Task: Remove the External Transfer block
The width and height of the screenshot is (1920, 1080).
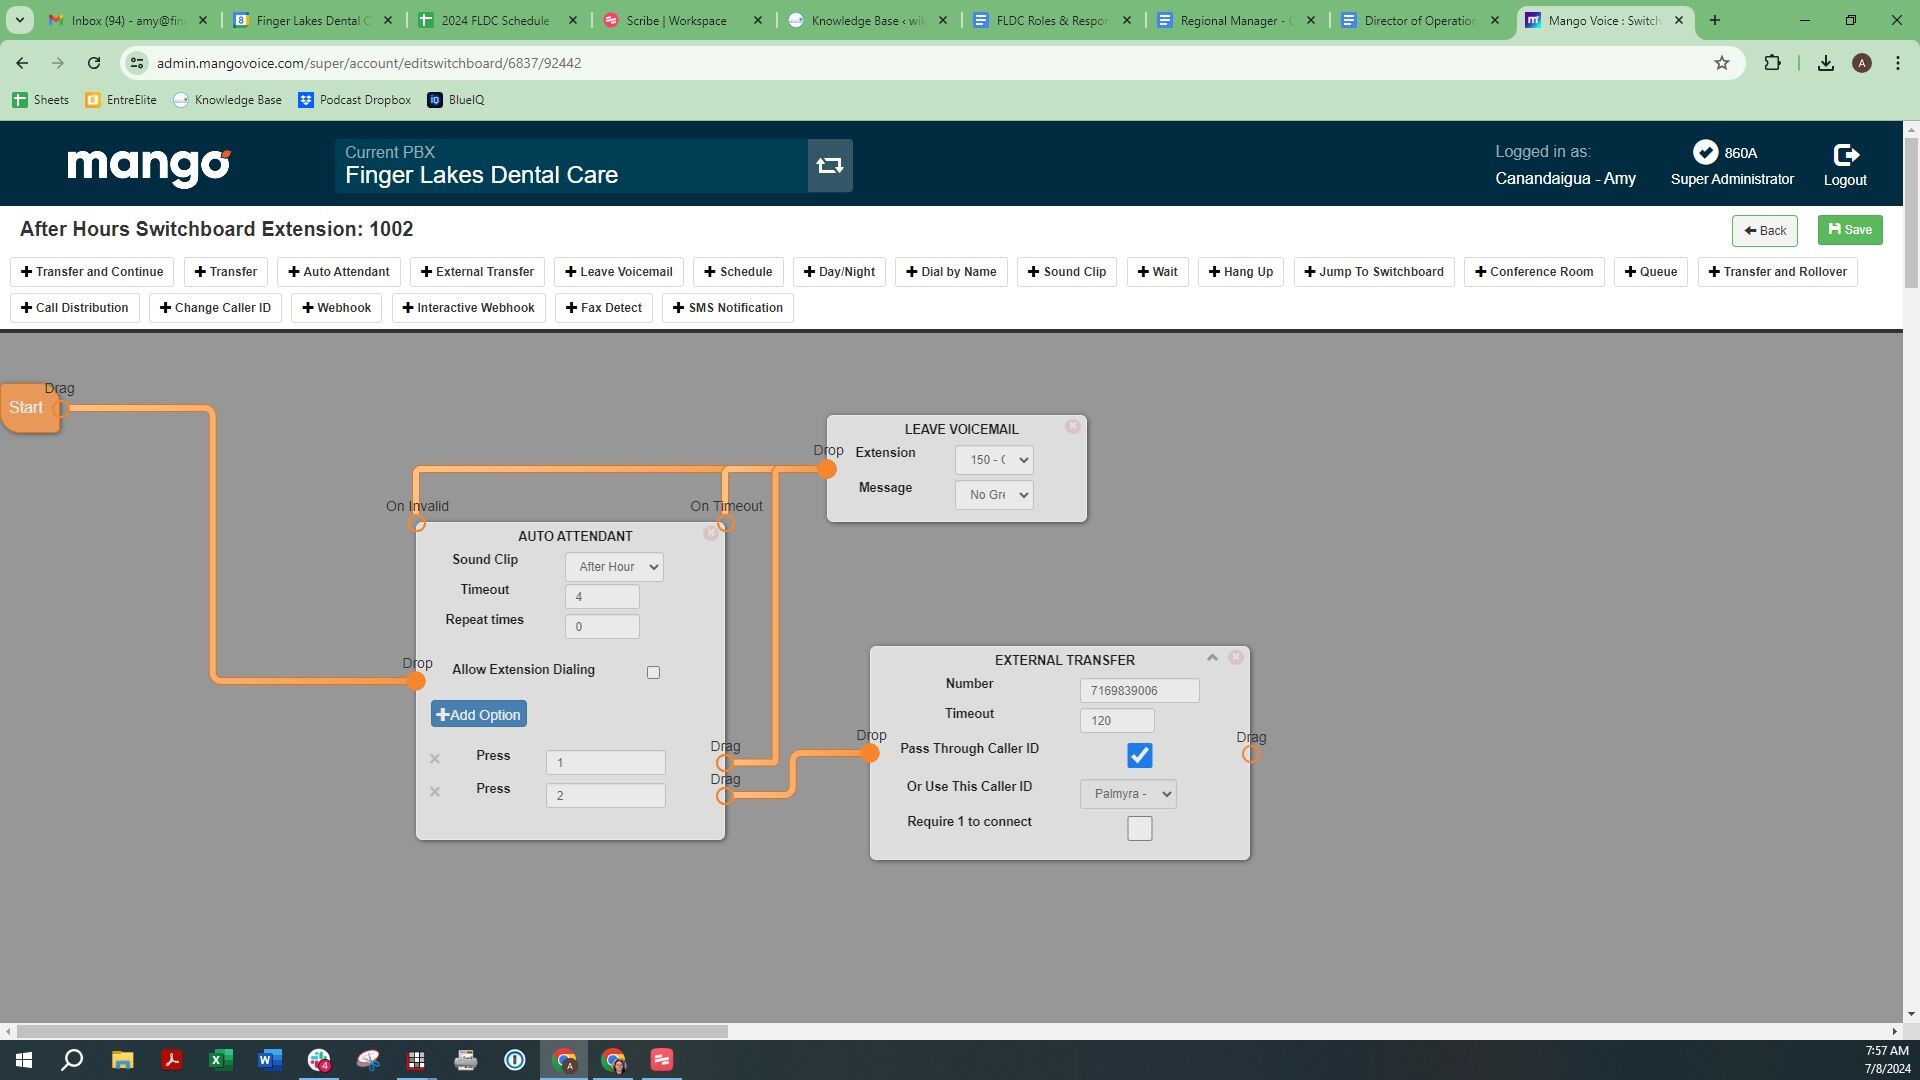Action: pyautogui.click(x=1236, y=658)
